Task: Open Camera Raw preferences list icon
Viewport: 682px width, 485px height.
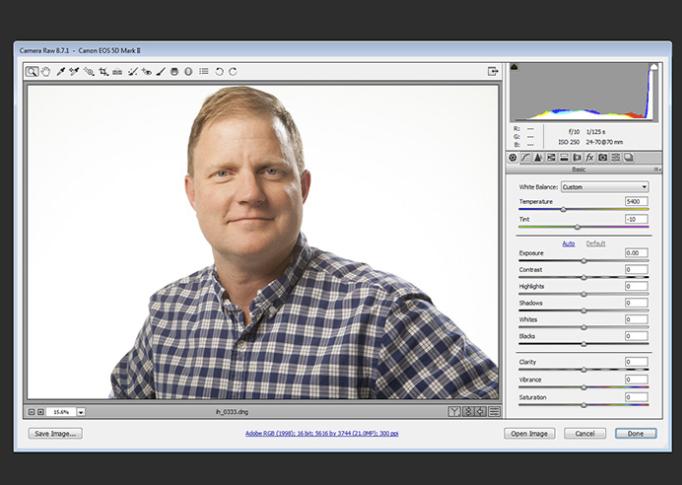Action: pos(204,71)
